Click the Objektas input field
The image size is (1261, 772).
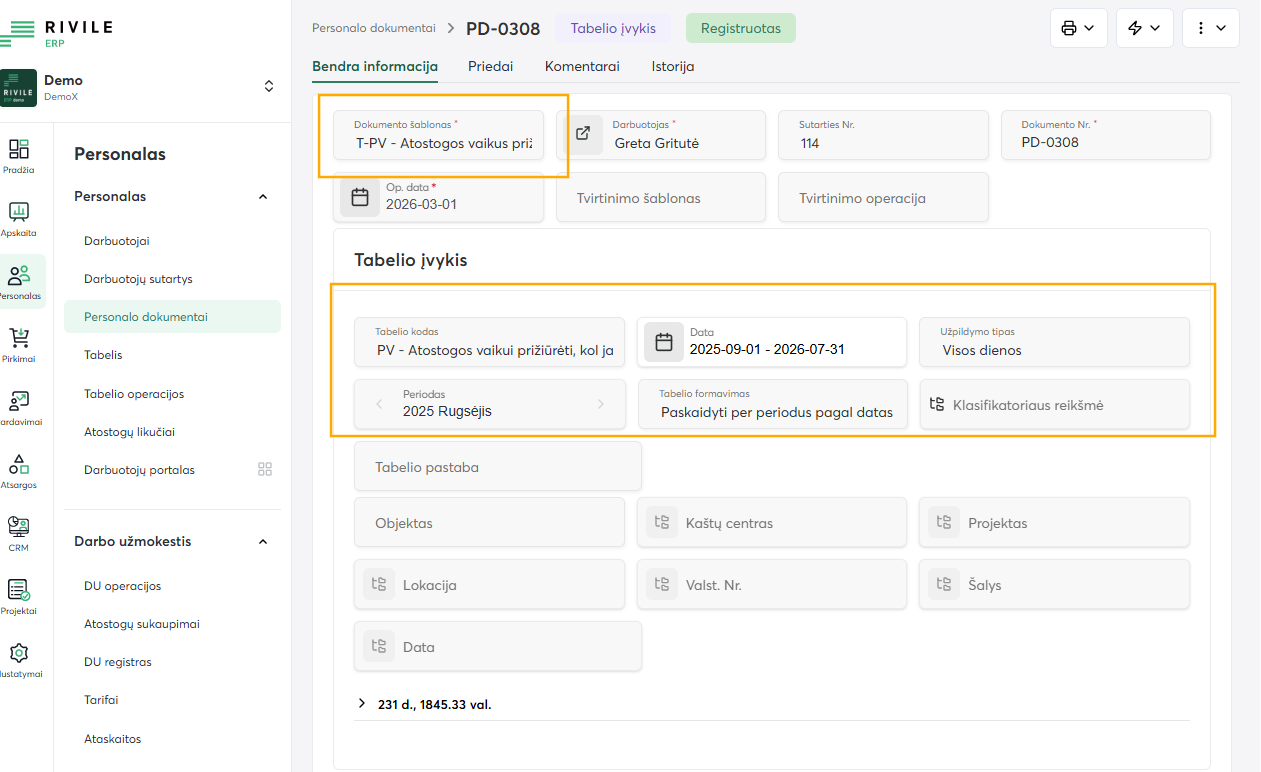489,522
